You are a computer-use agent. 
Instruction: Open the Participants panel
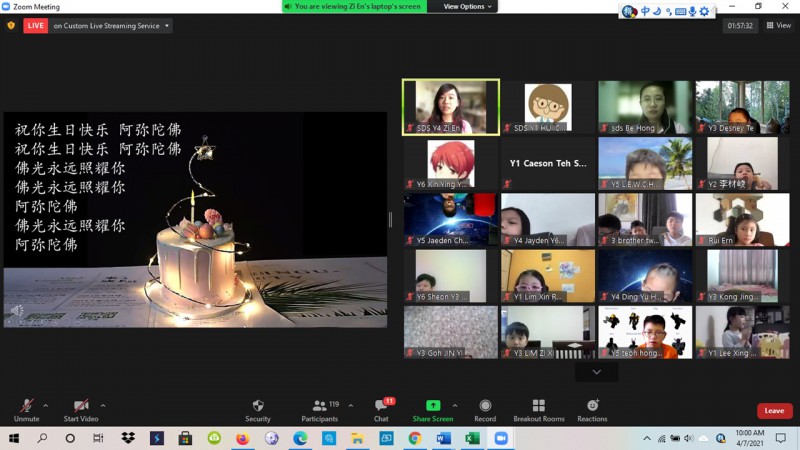click(x=319, y=410)
